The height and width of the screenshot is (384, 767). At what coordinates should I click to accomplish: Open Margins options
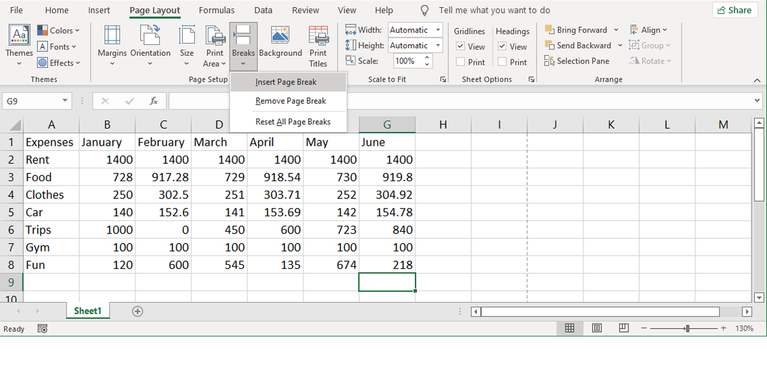click(x=112, y=46)
